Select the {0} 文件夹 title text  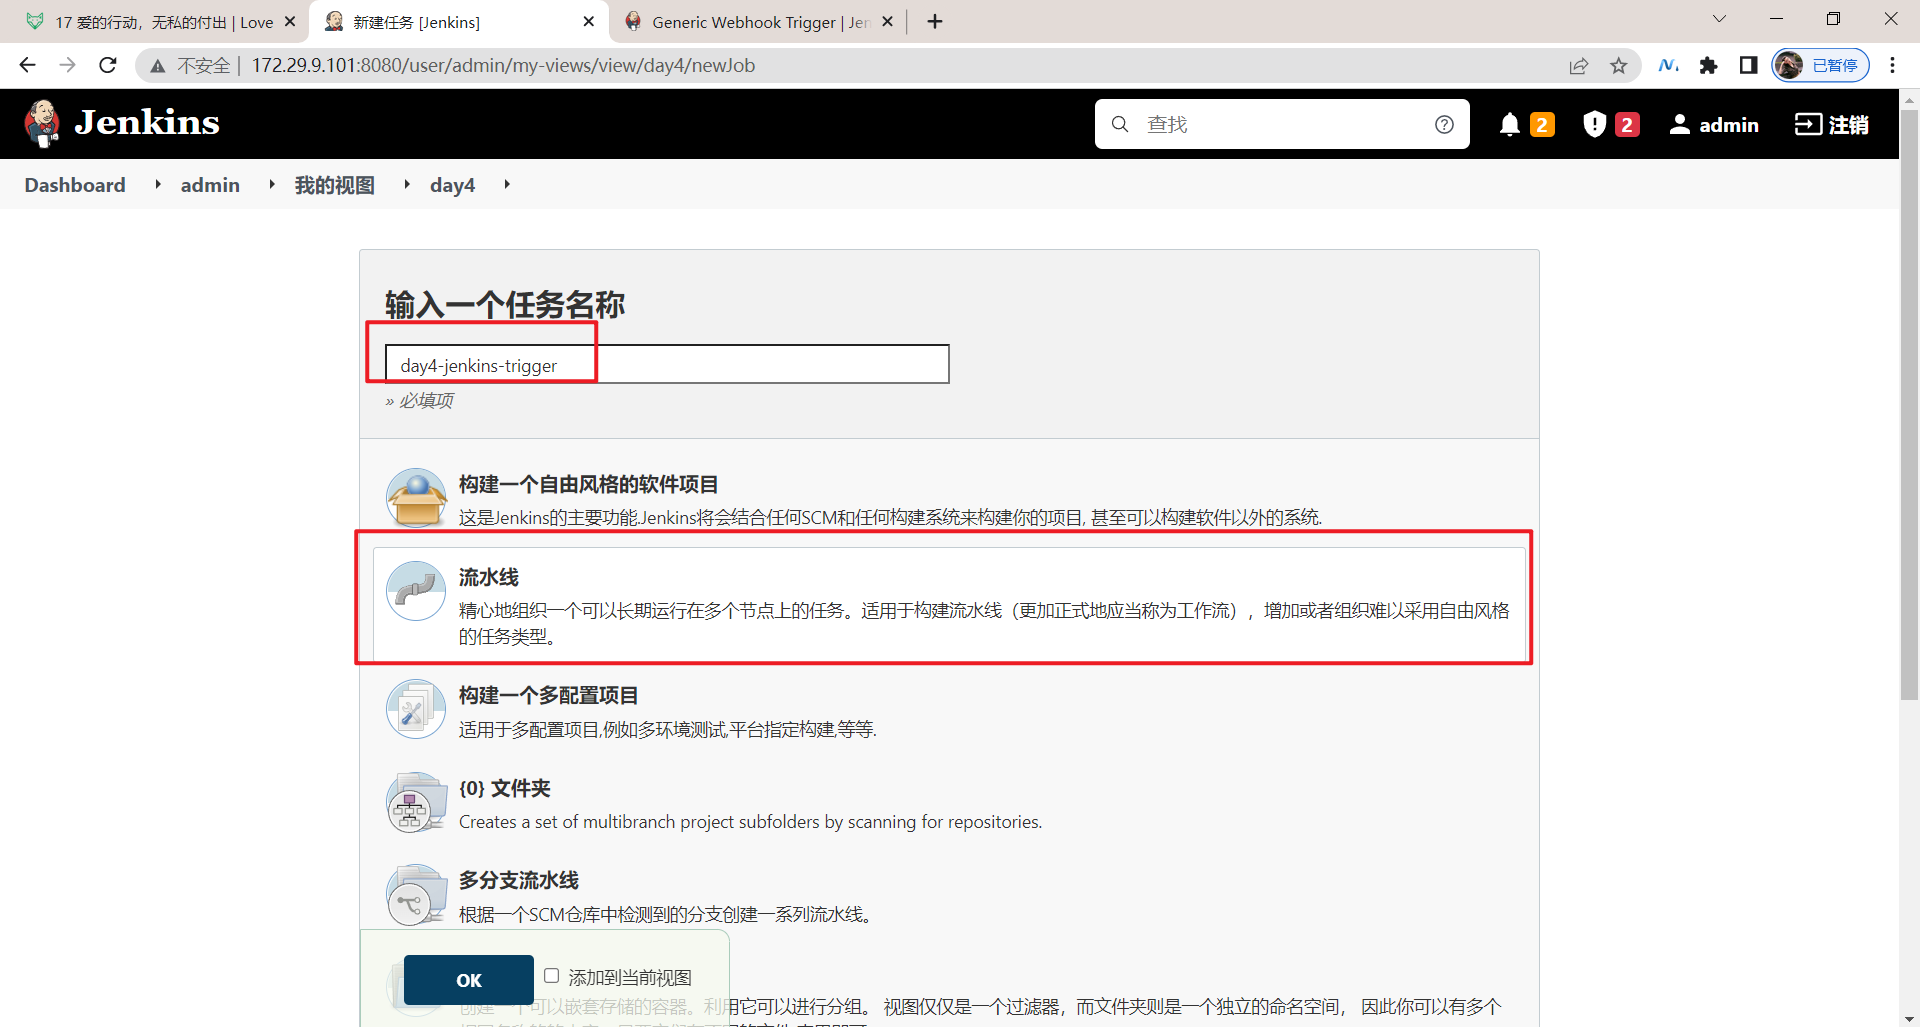505,788
